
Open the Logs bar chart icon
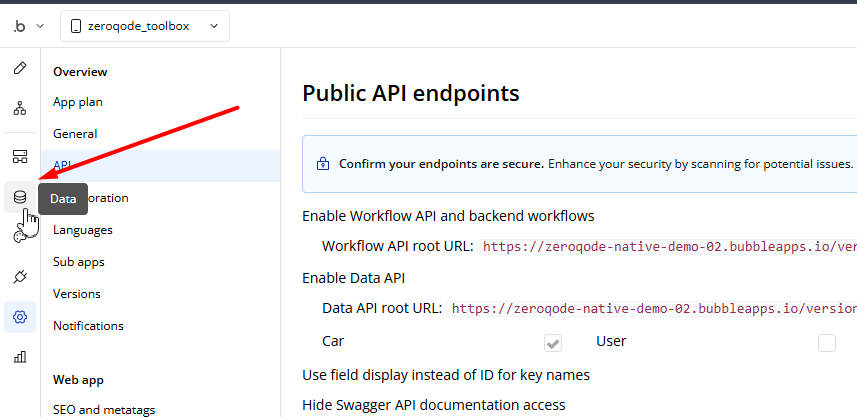click(19, 356)
